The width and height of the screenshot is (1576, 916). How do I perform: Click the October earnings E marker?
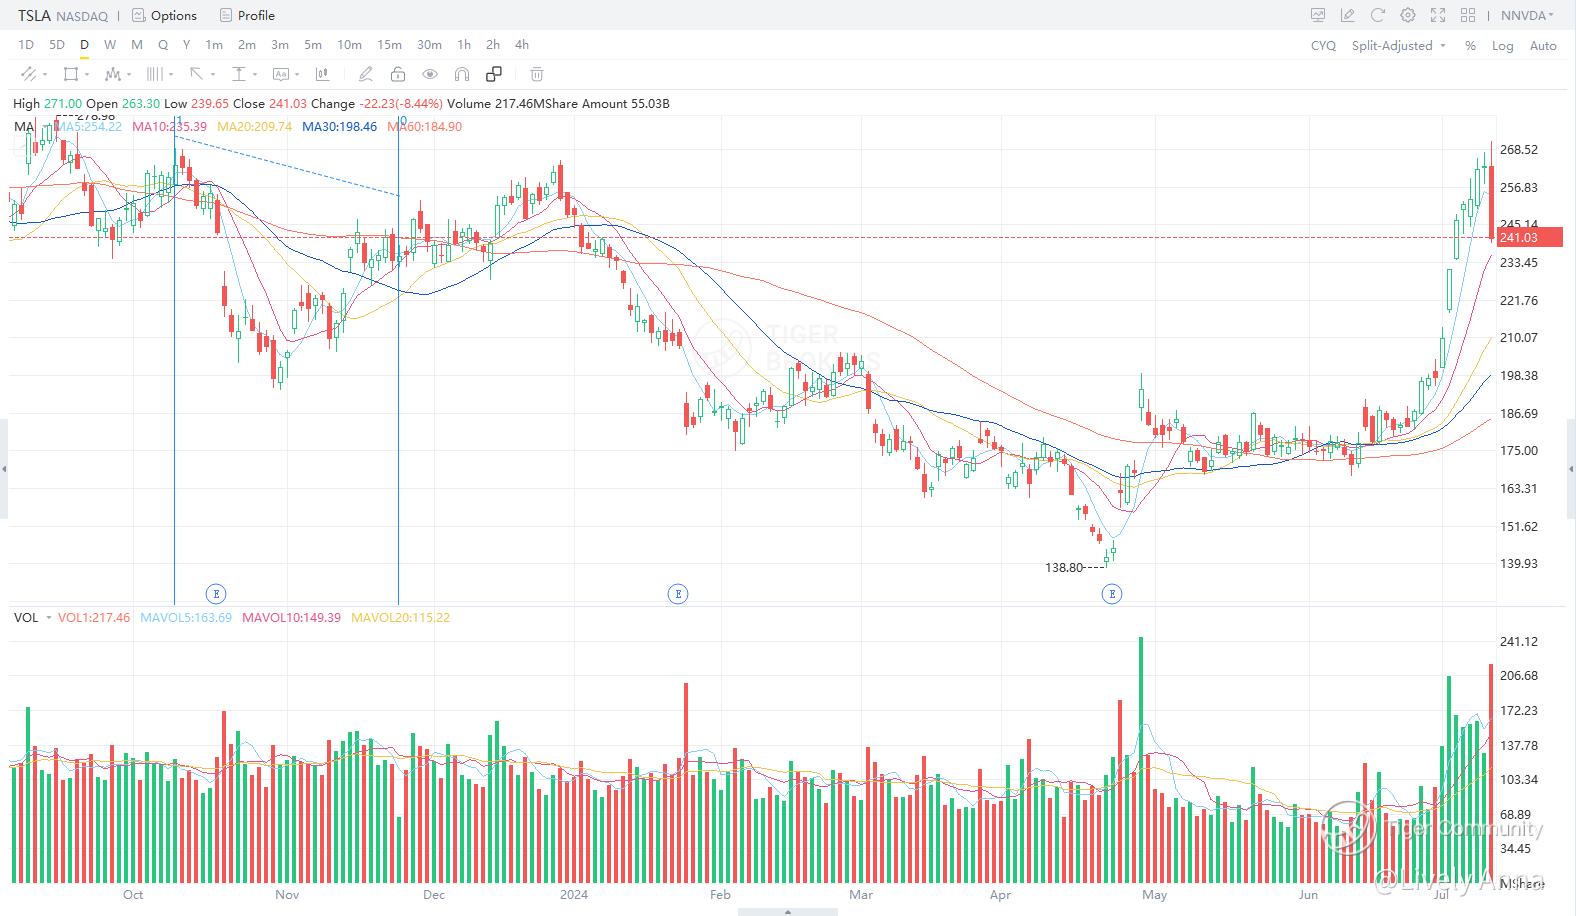pyautogui.click(x=215, y=594)
